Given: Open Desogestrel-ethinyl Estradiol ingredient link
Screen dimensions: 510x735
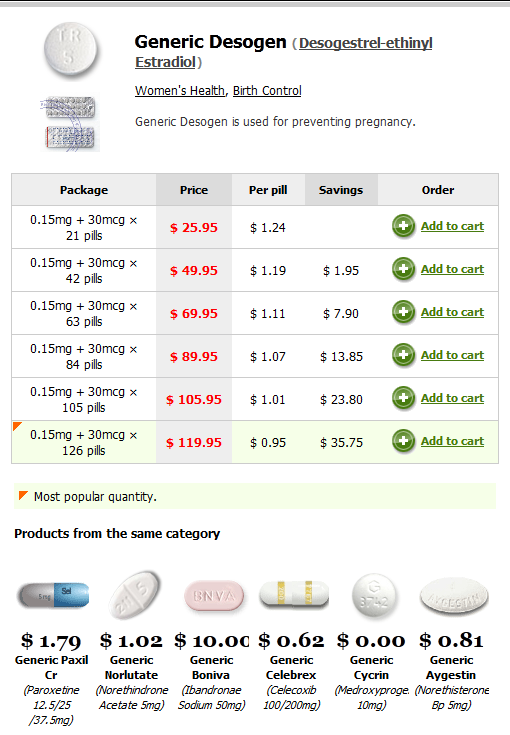Looking at the screenshot, I should coord(284,52).
